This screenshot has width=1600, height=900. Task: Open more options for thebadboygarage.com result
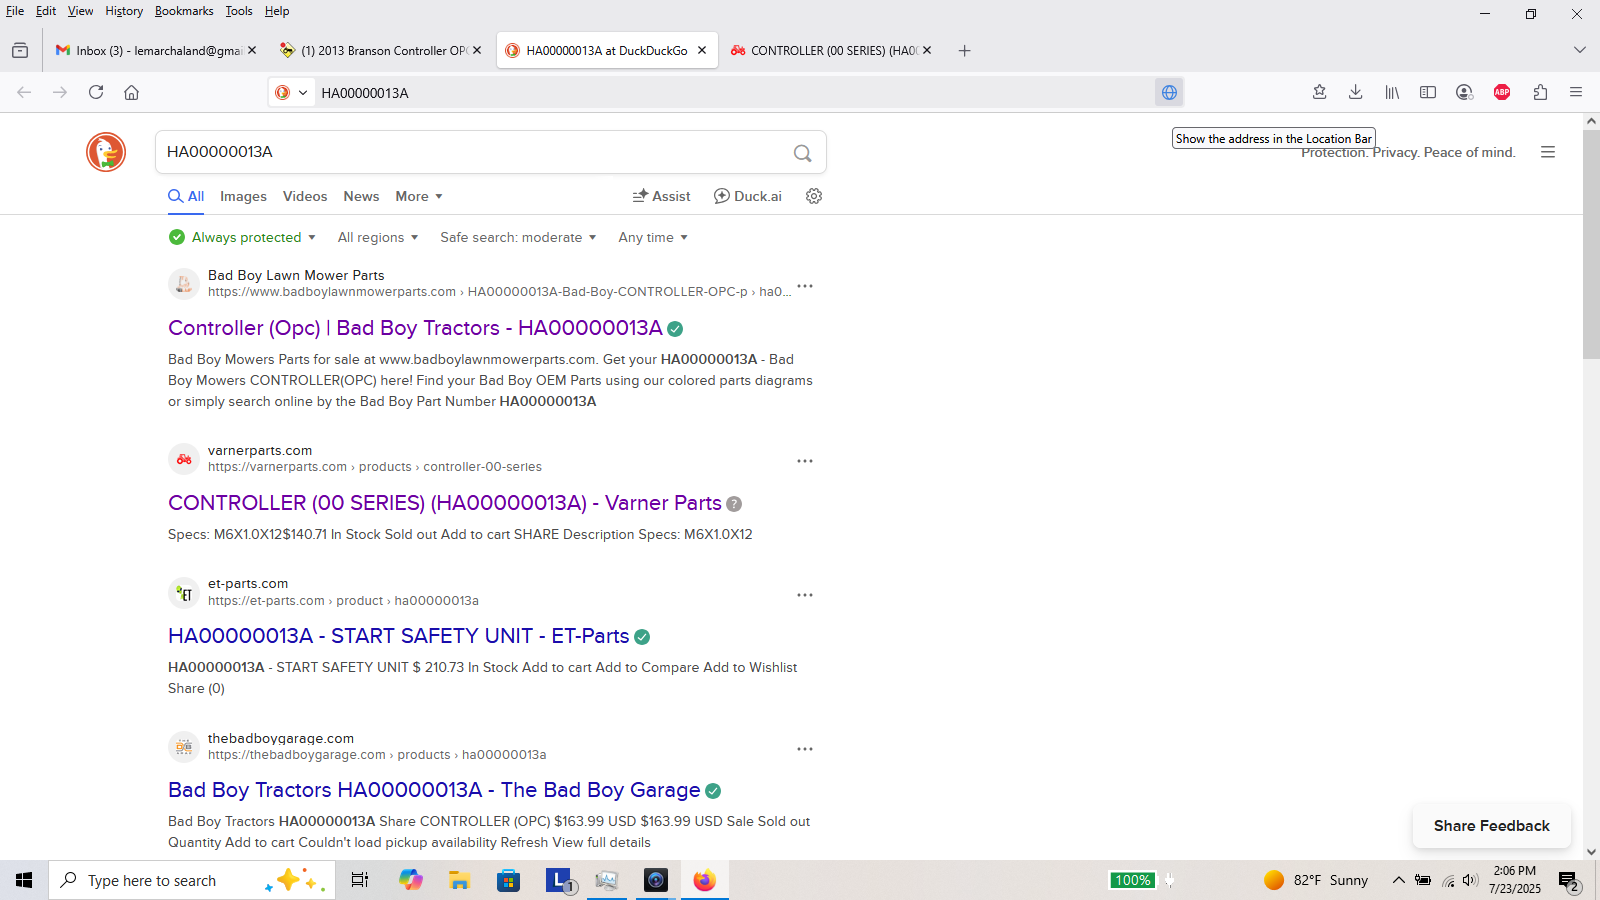pos(805,749)
